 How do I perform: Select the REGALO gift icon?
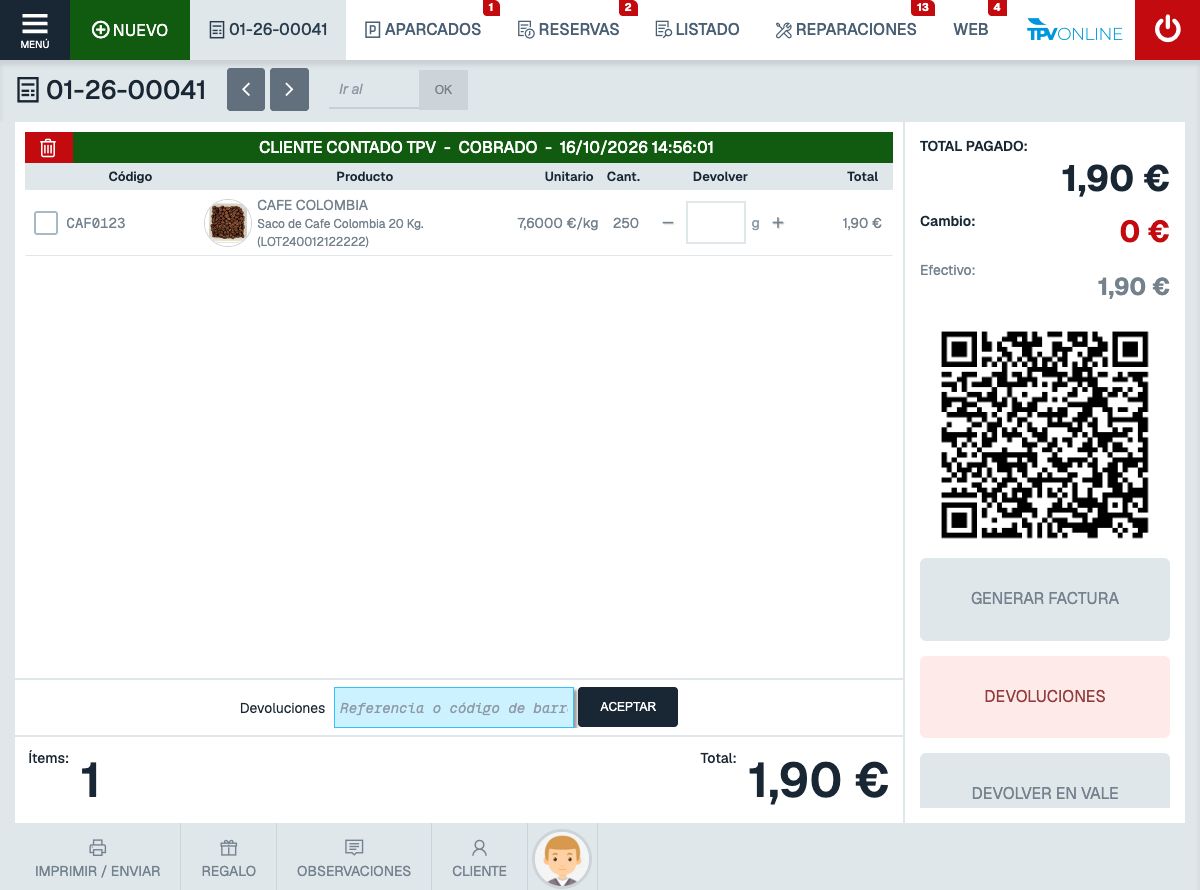(x=229, y=858)
